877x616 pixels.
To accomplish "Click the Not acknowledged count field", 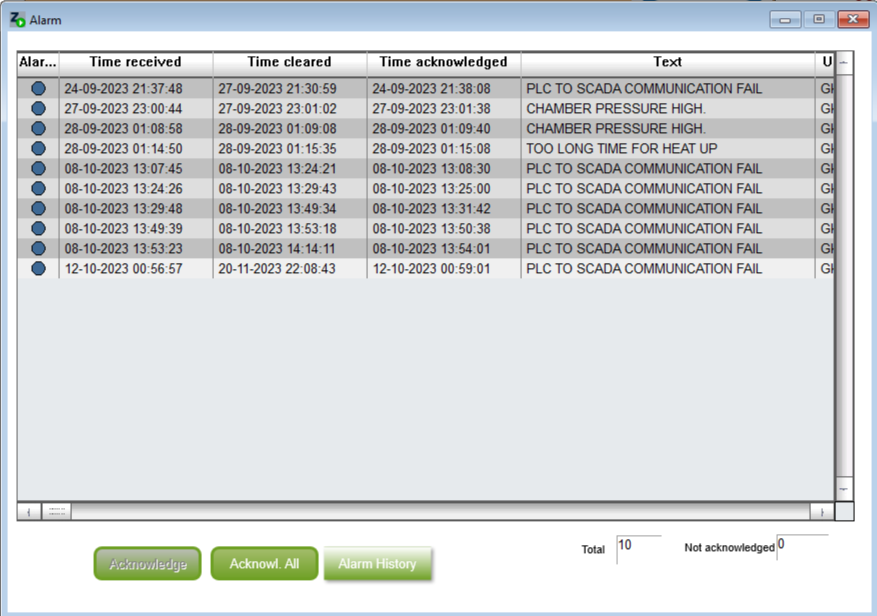I will [x=802, y=547].
